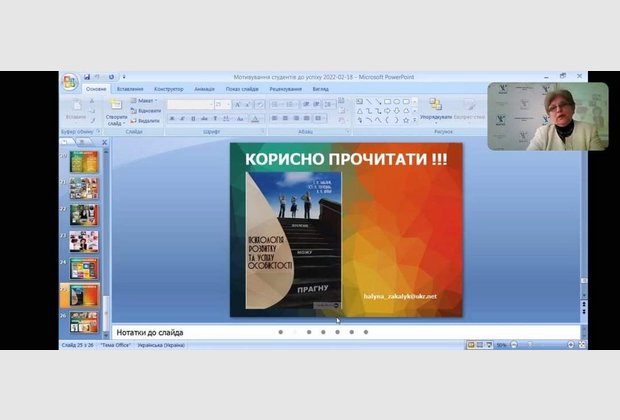620x420 pixels.
Task: Switch to the Анімація tab
Action: coord(204,89)
